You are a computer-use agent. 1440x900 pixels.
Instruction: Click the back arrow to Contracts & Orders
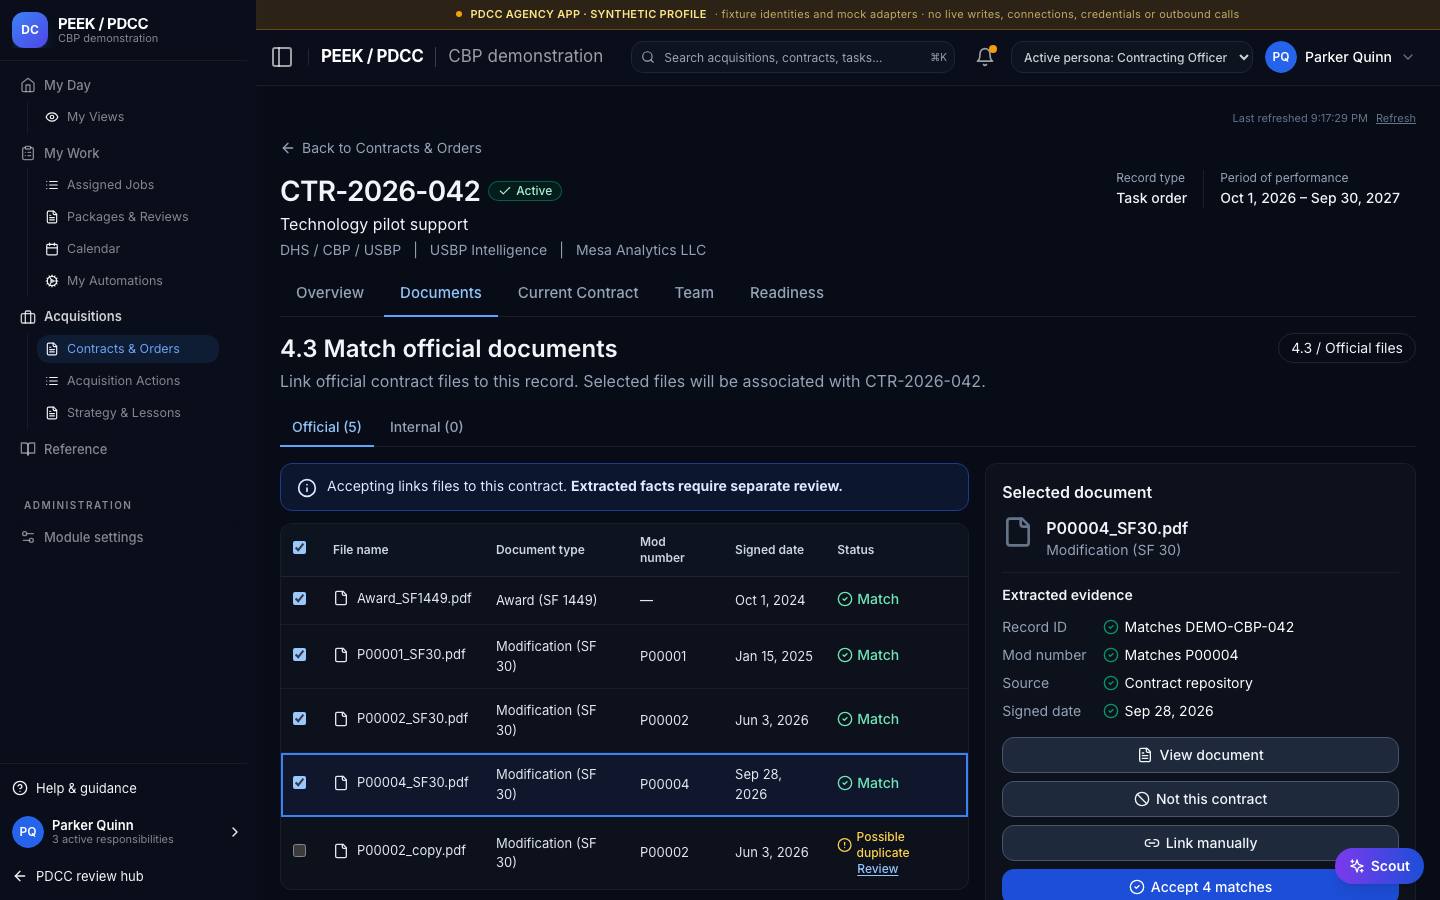pyautogui.click(x=288, y=148)
